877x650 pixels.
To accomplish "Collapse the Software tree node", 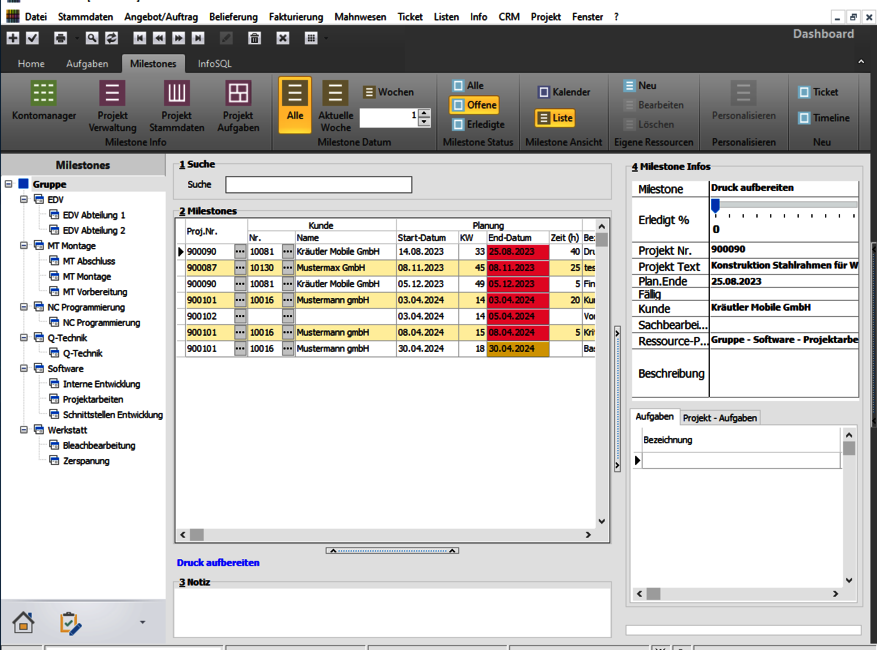I will click(x=24, y=369).
